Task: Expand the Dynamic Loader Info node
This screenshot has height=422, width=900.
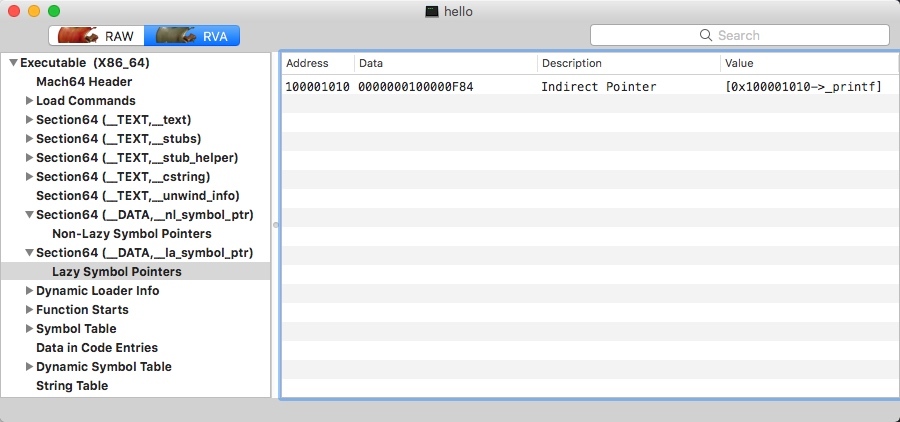Action: tap(29, 291)
